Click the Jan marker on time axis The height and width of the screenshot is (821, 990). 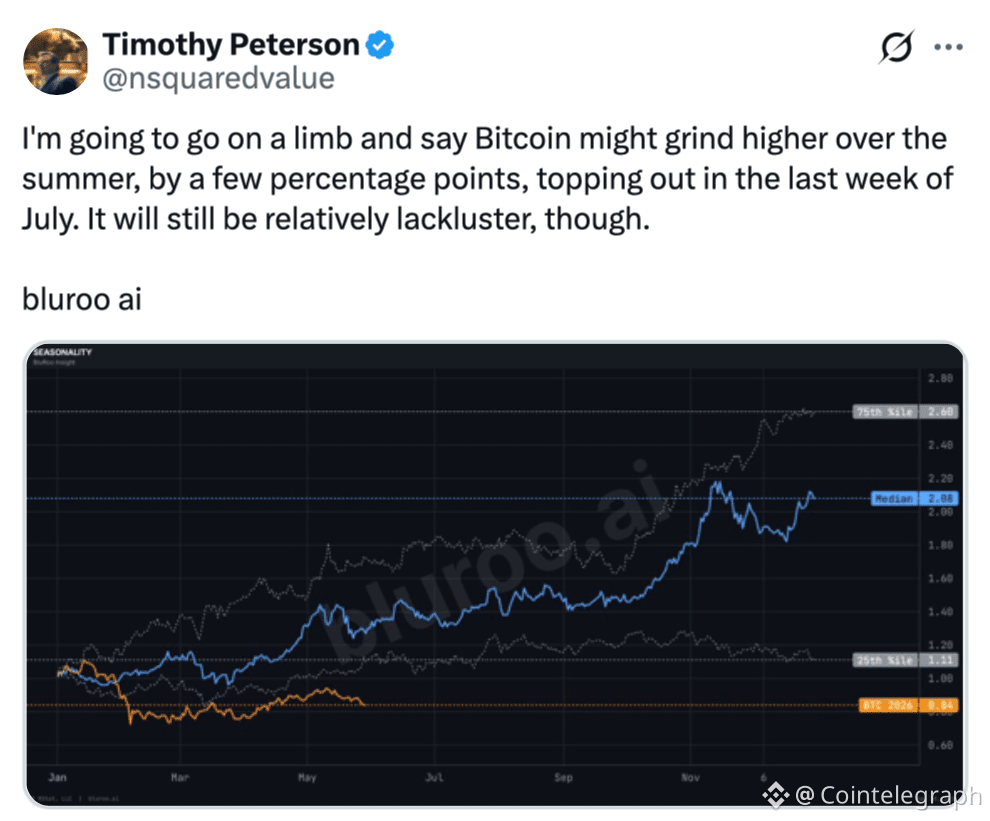coord(57,777)
